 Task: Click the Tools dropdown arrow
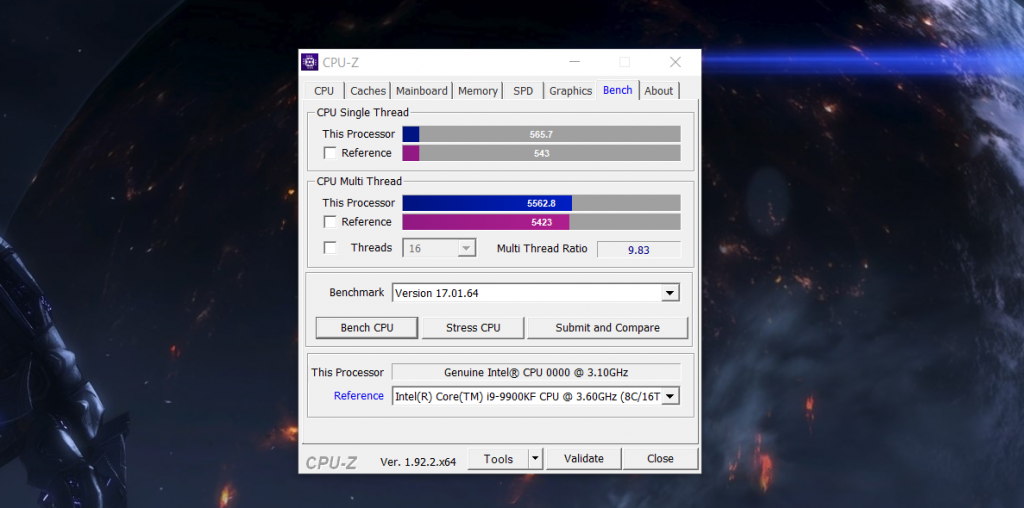point(536,459)
